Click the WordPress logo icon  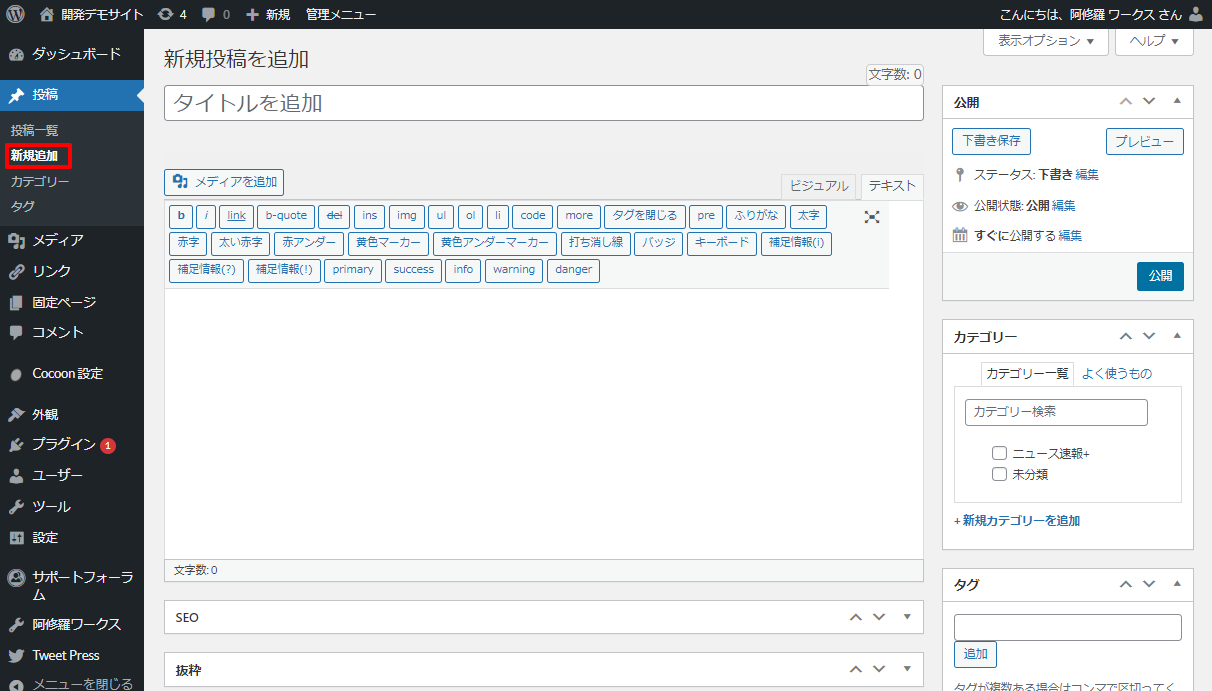(15, 15)
